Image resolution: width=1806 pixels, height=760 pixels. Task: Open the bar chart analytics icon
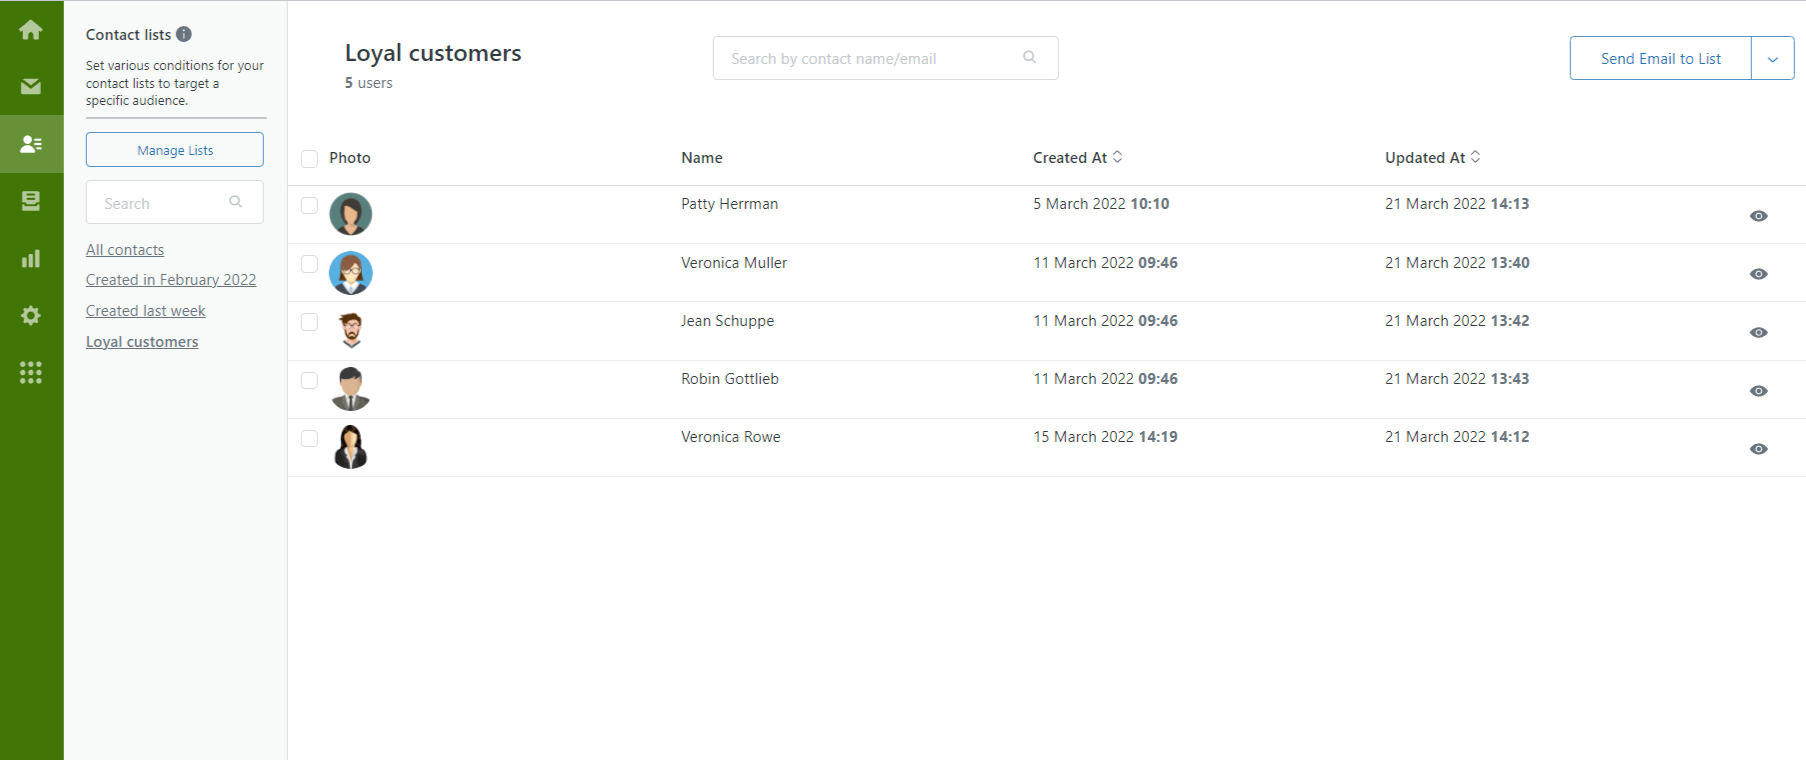tap(31, 258)
